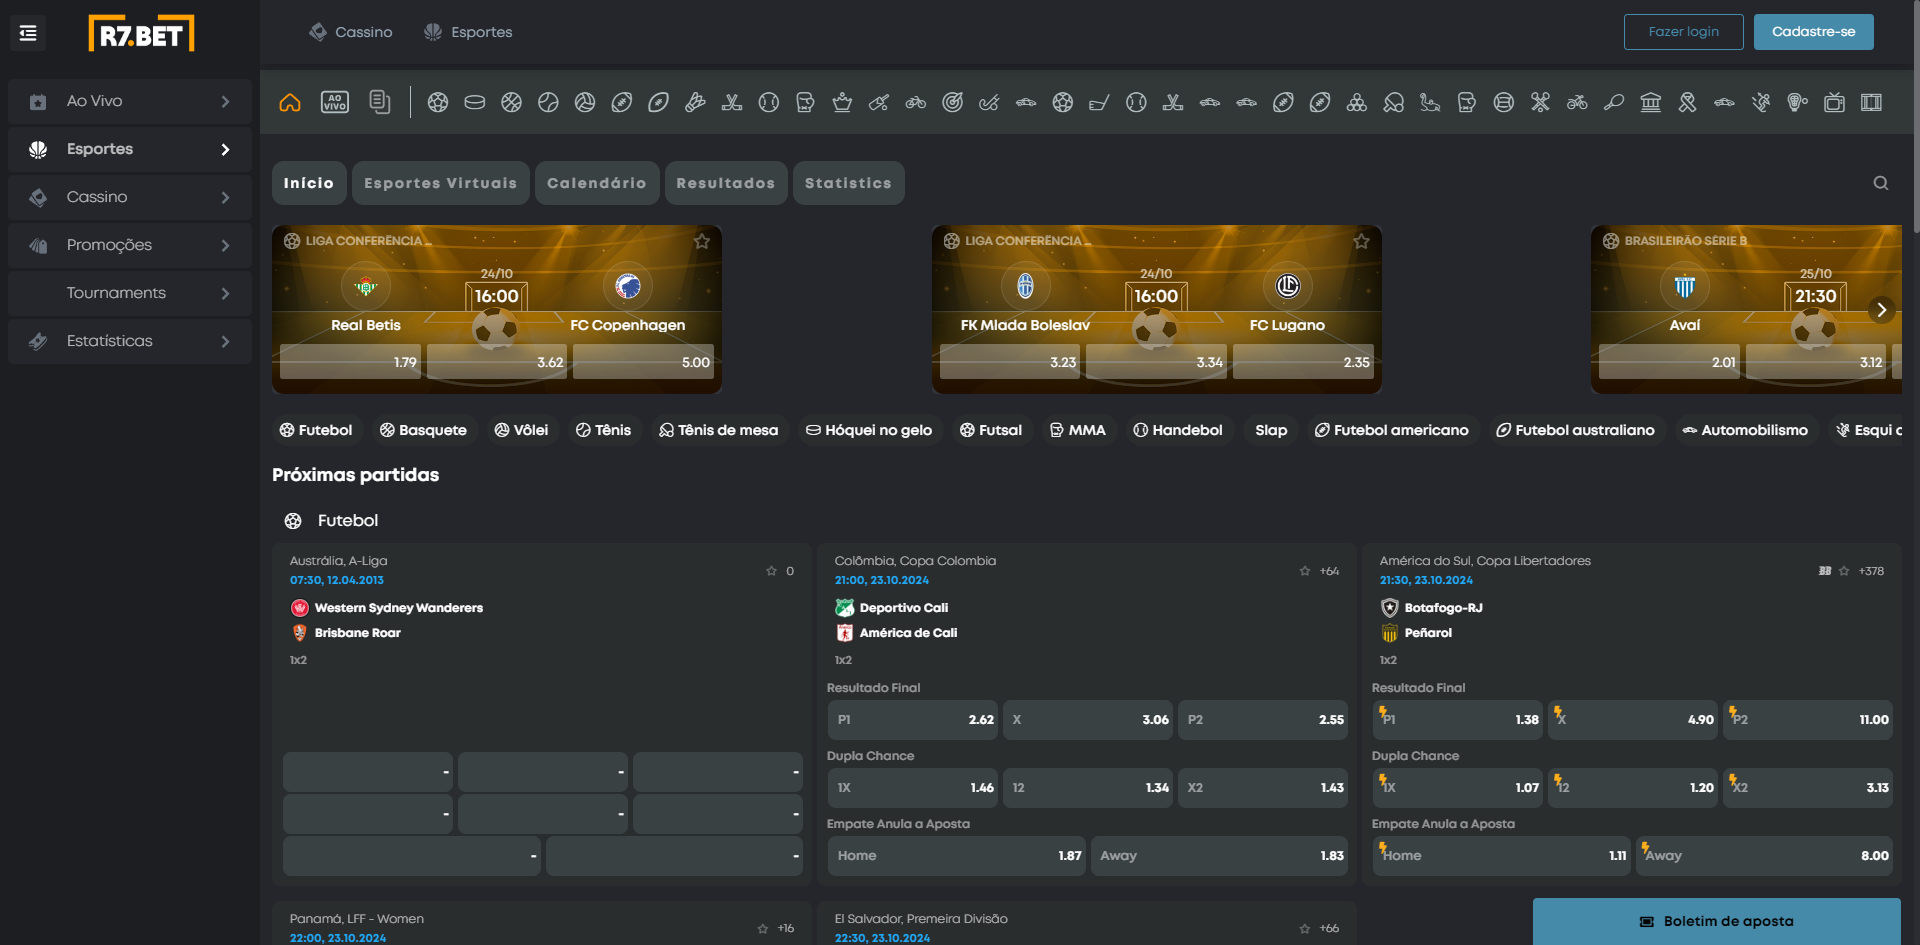Viewport: 1920px width, 945px height.
Task: Select the darts target icon
Action: point(952,102)
